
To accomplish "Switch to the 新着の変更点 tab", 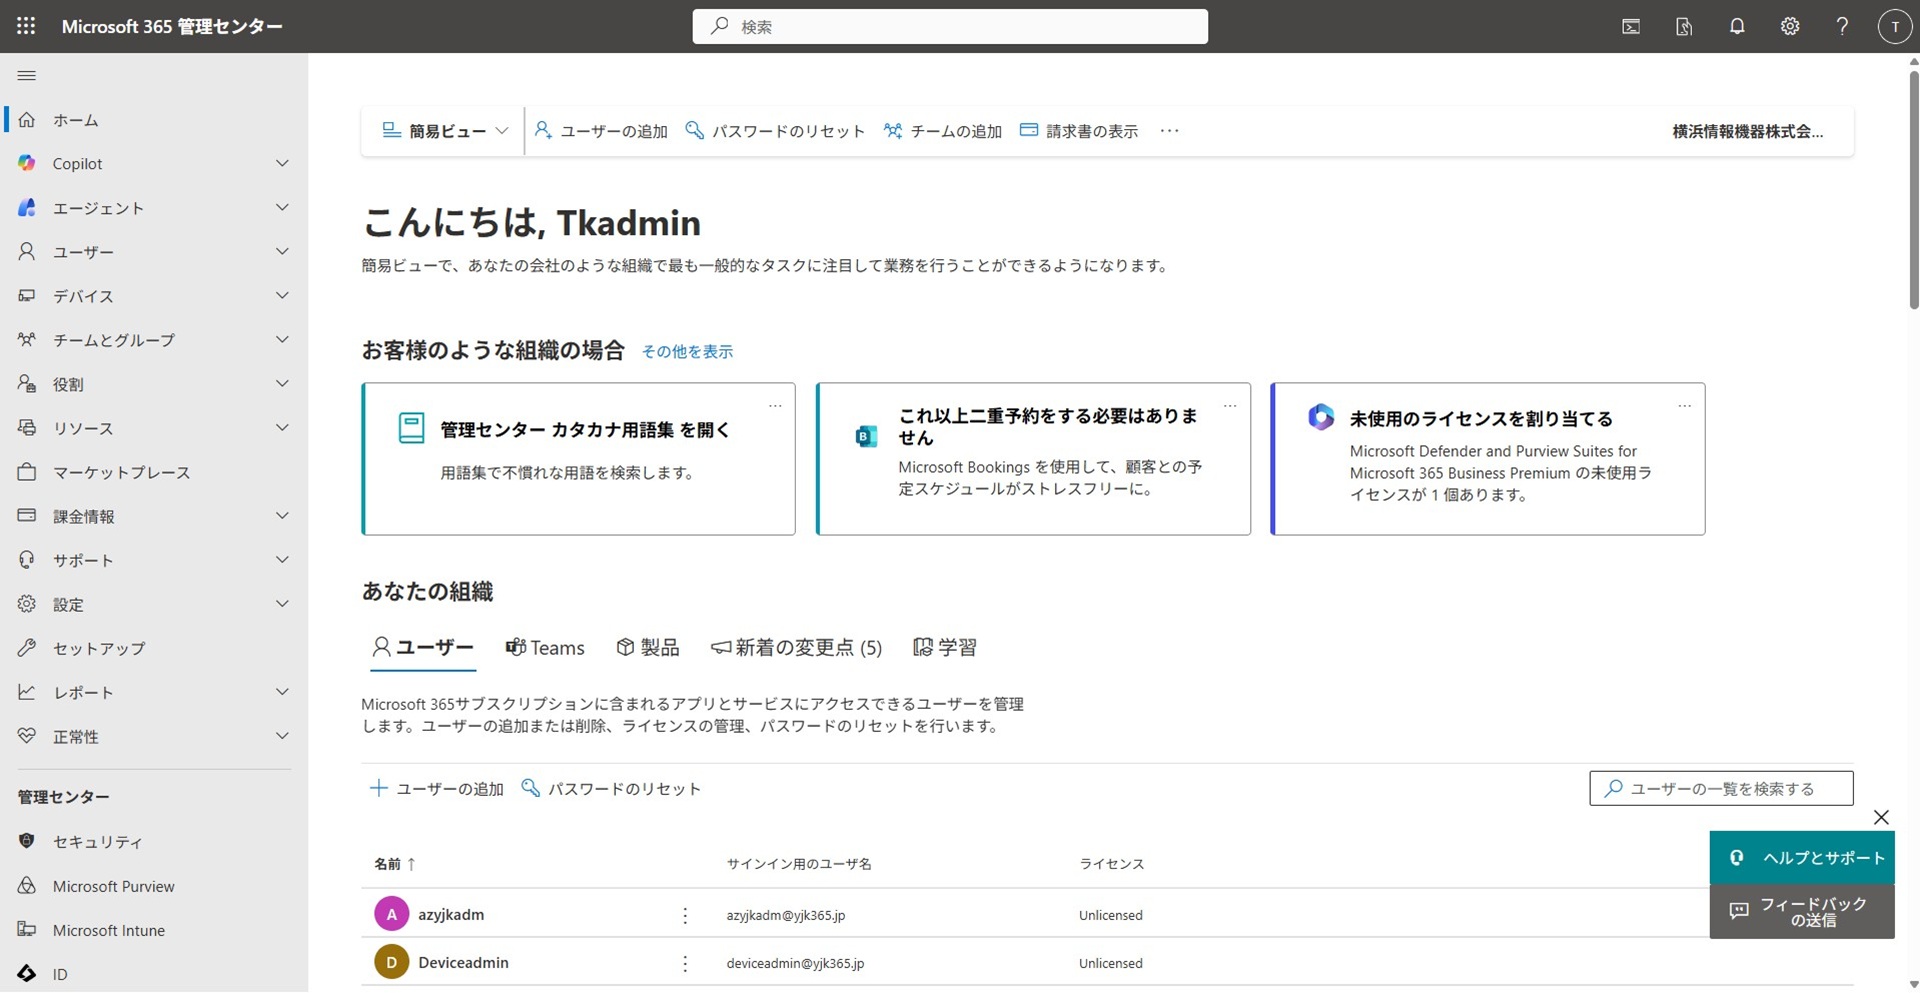I will [796, 648].
